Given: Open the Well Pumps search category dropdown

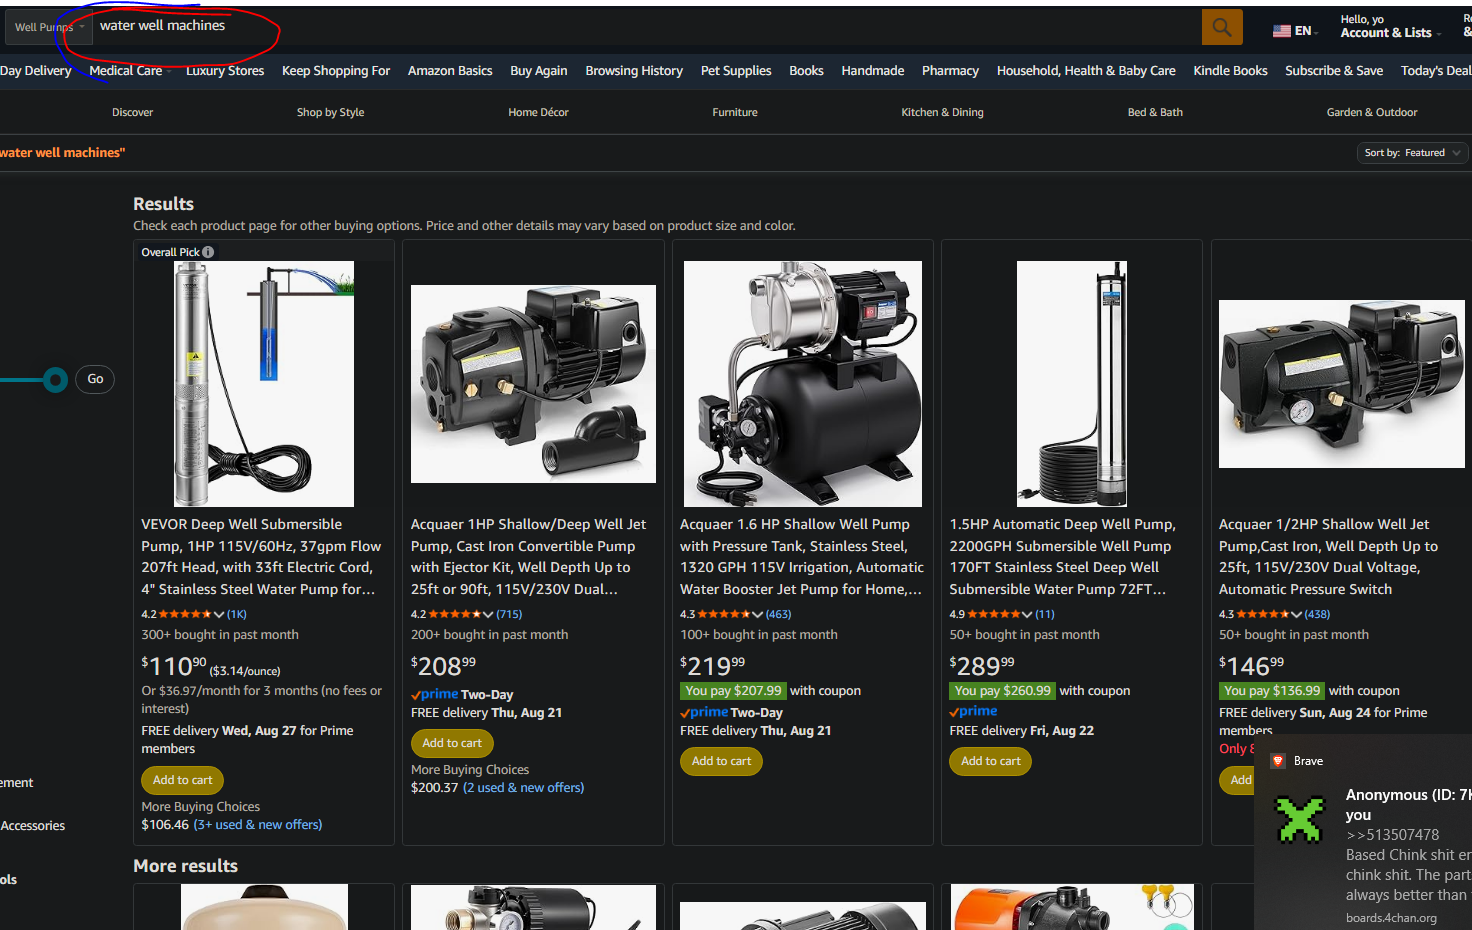Looking at the screenshot, I should point(50,27).
